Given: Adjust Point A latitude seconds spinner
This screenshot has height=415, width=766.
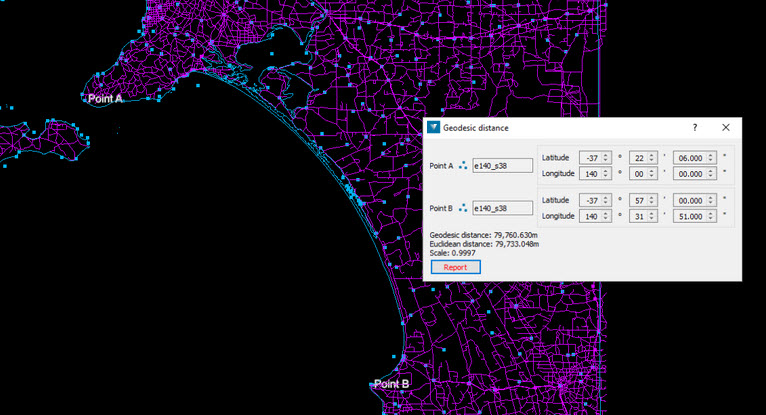Looking at the screenshot, I should (695, 157).
